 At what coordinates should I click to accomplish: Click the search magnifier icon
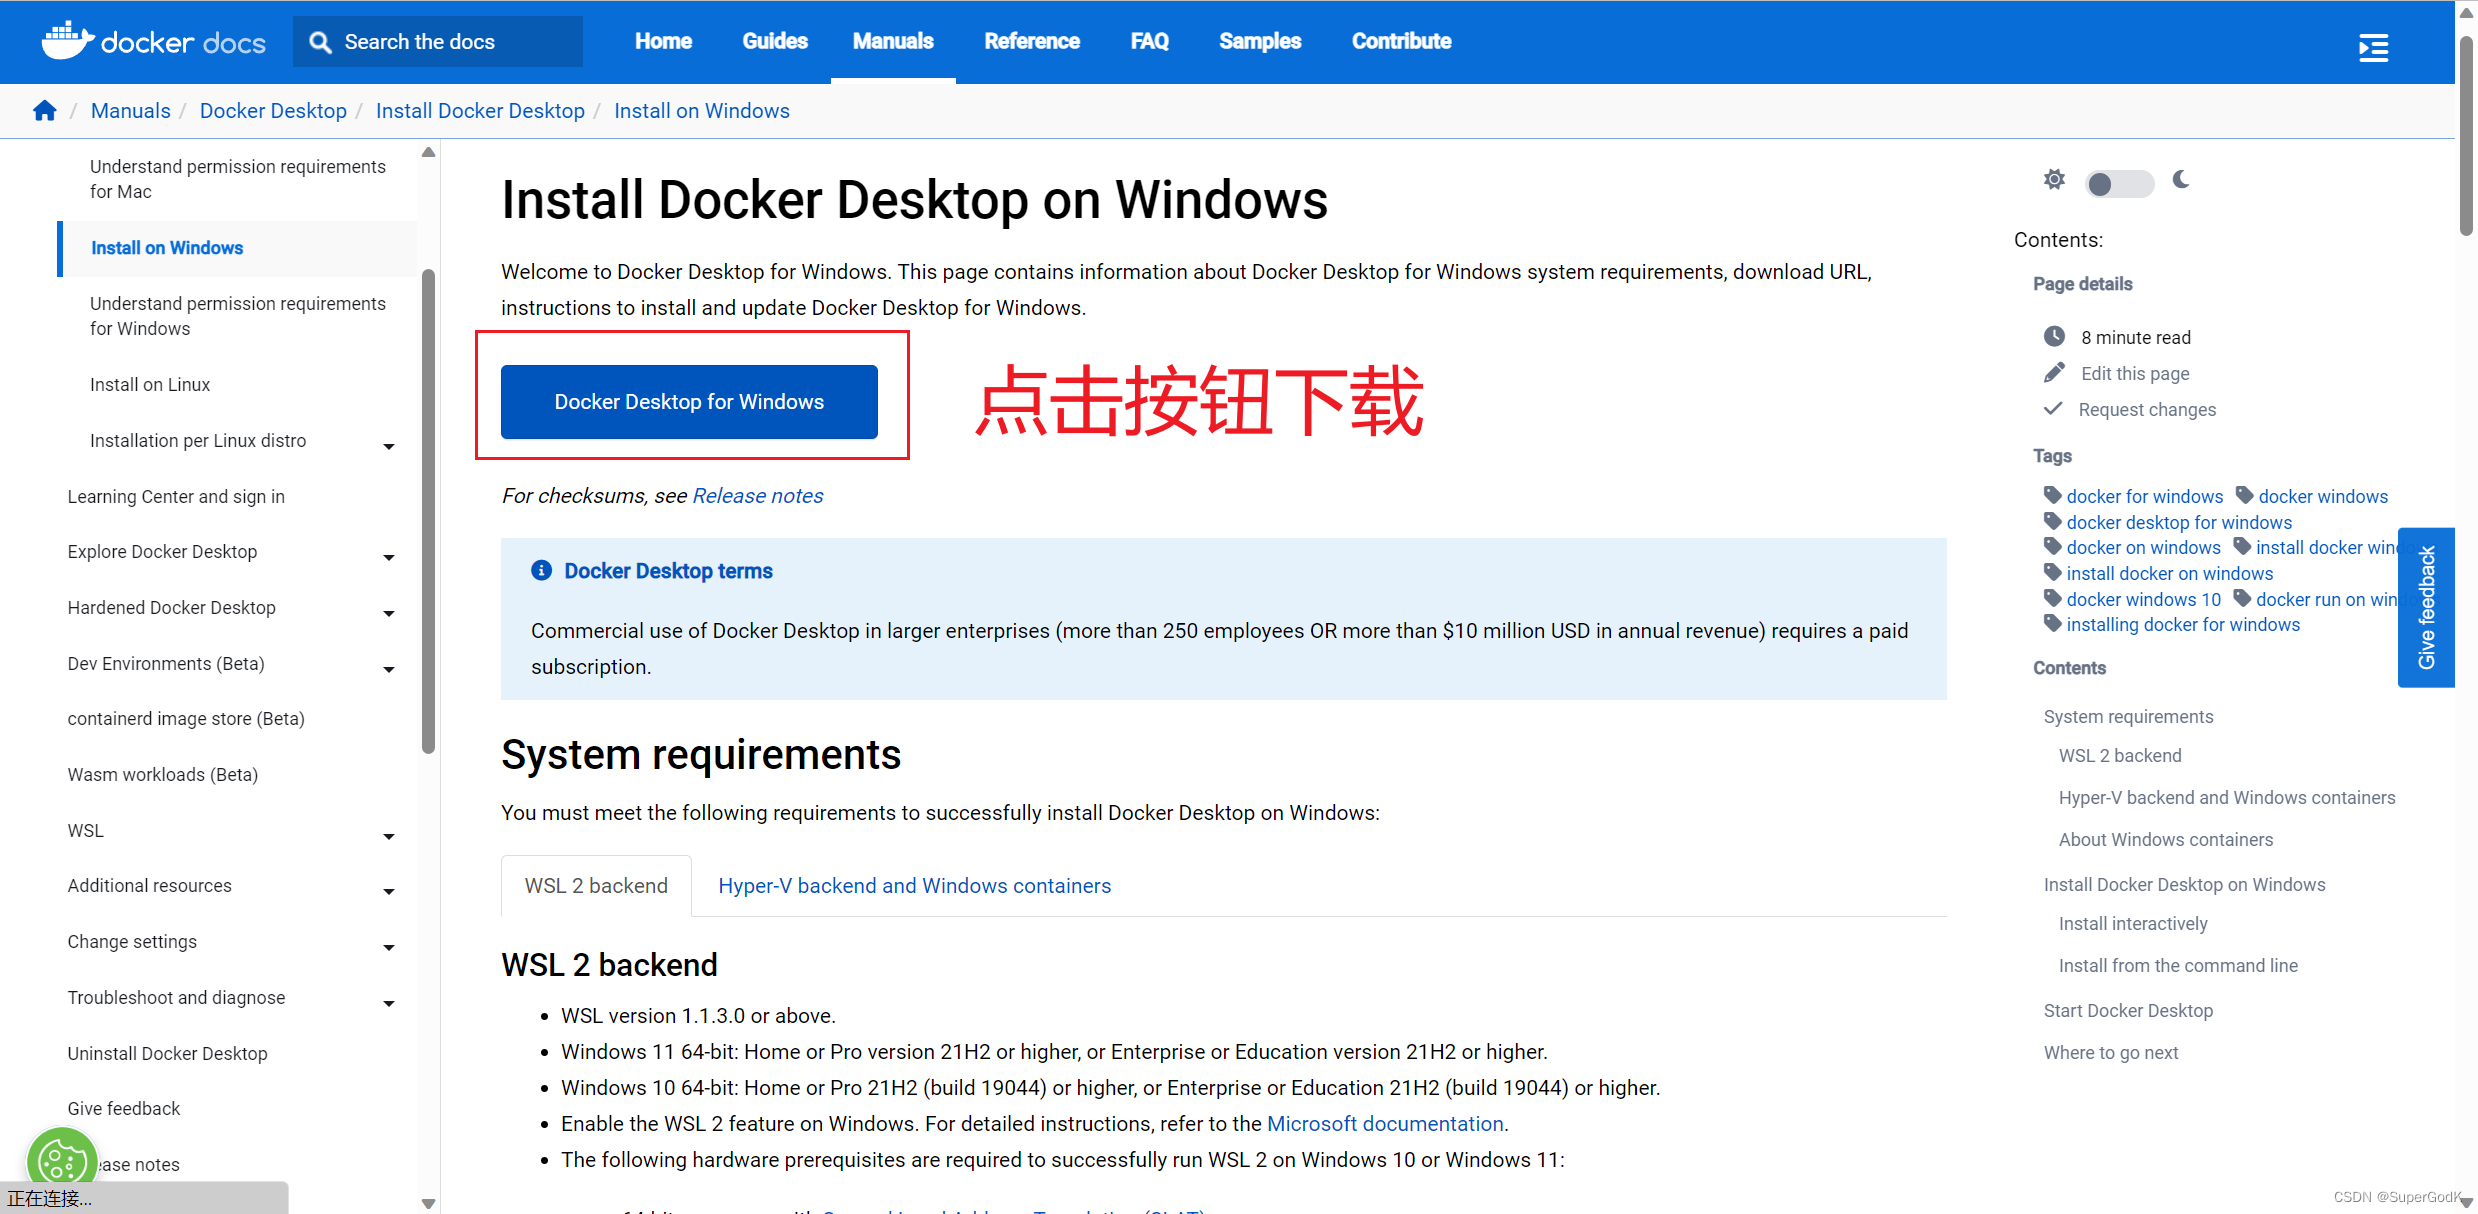[x=320, y=41]
